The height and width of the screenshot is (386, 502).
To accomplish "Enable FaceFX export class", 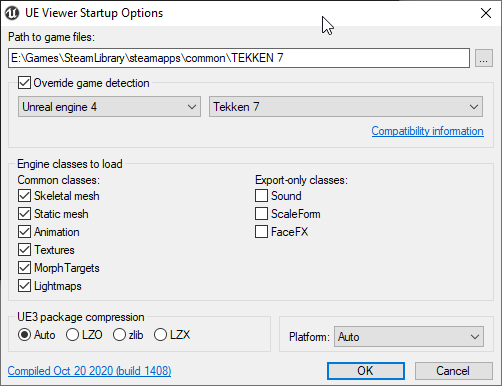I will pos(261,232).
